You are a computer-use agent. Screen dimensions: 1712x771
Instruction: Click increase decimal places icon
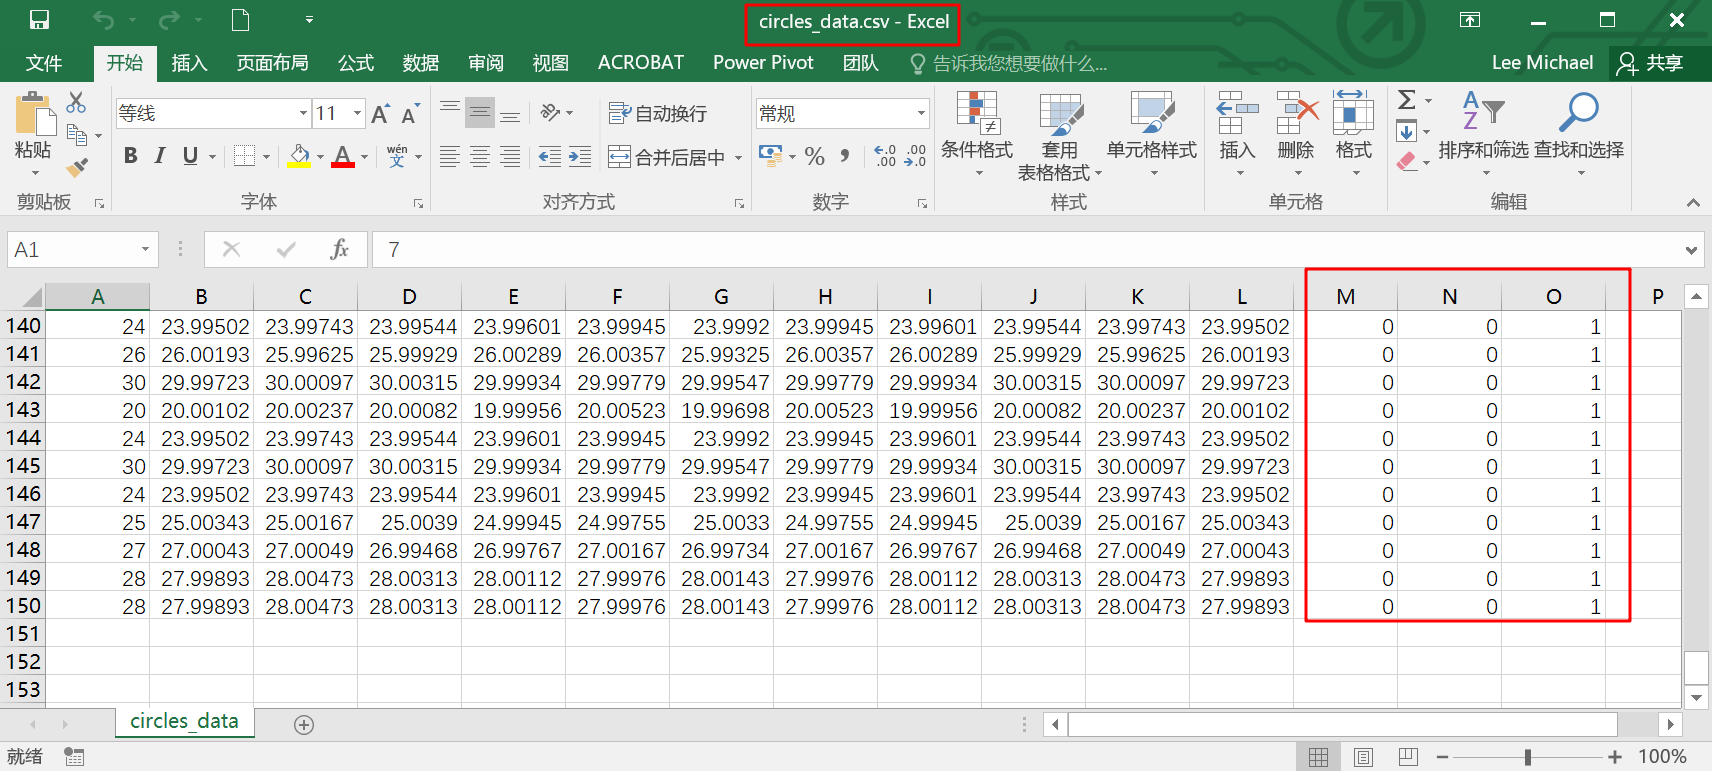(885, 156)
